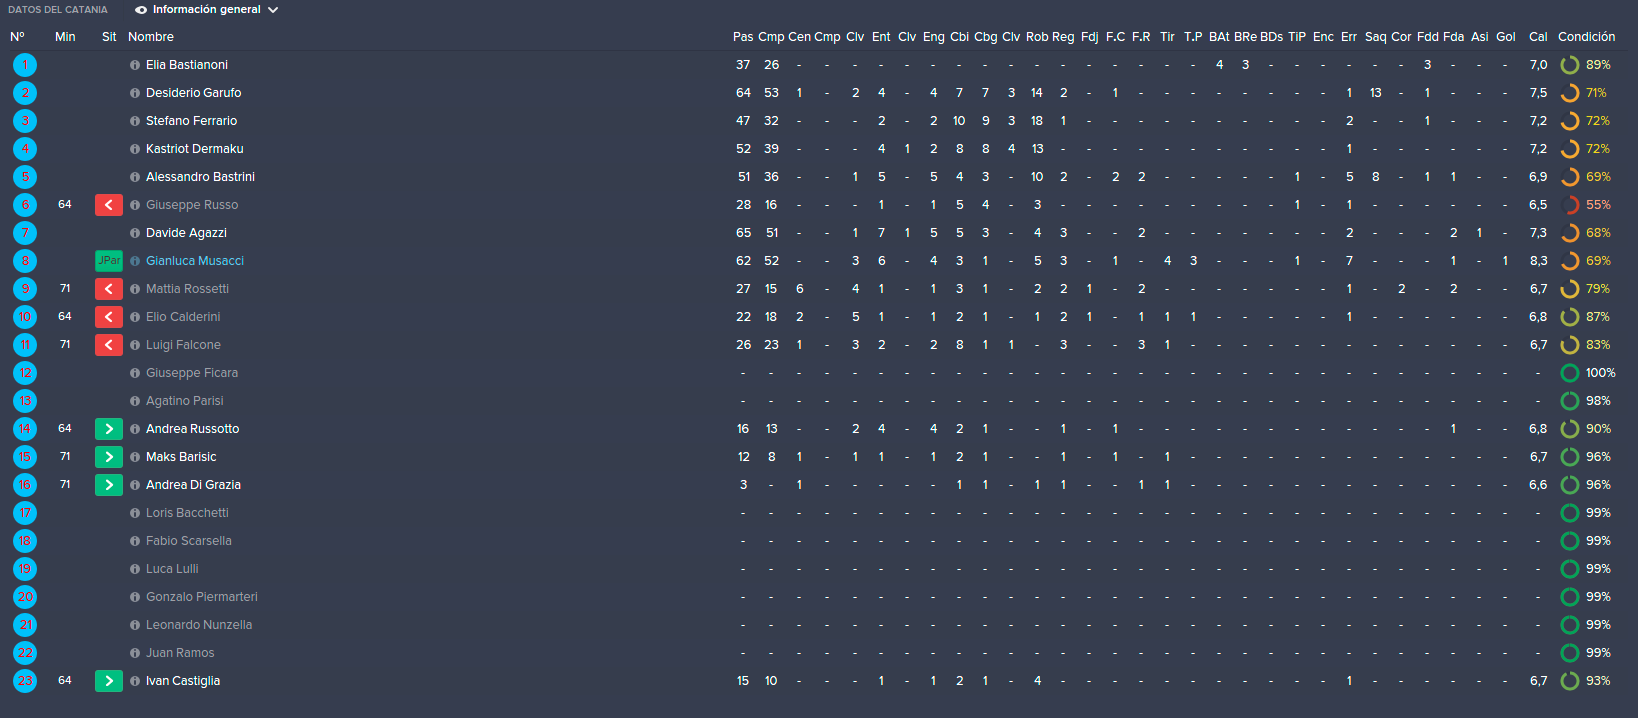The image size is (1638, 718).
Task: Select the Maks Barisic row
Action: coord(819,457)
